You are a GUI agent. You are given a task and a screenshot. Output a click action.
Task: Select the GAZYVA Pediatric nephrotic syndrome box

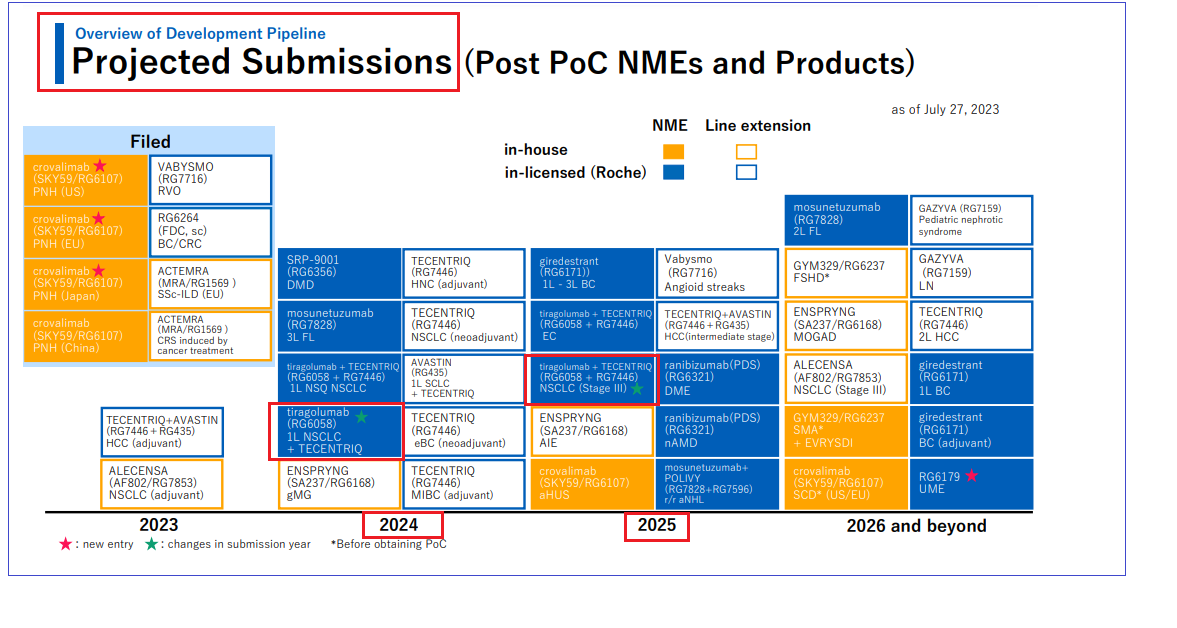point(971,220)
